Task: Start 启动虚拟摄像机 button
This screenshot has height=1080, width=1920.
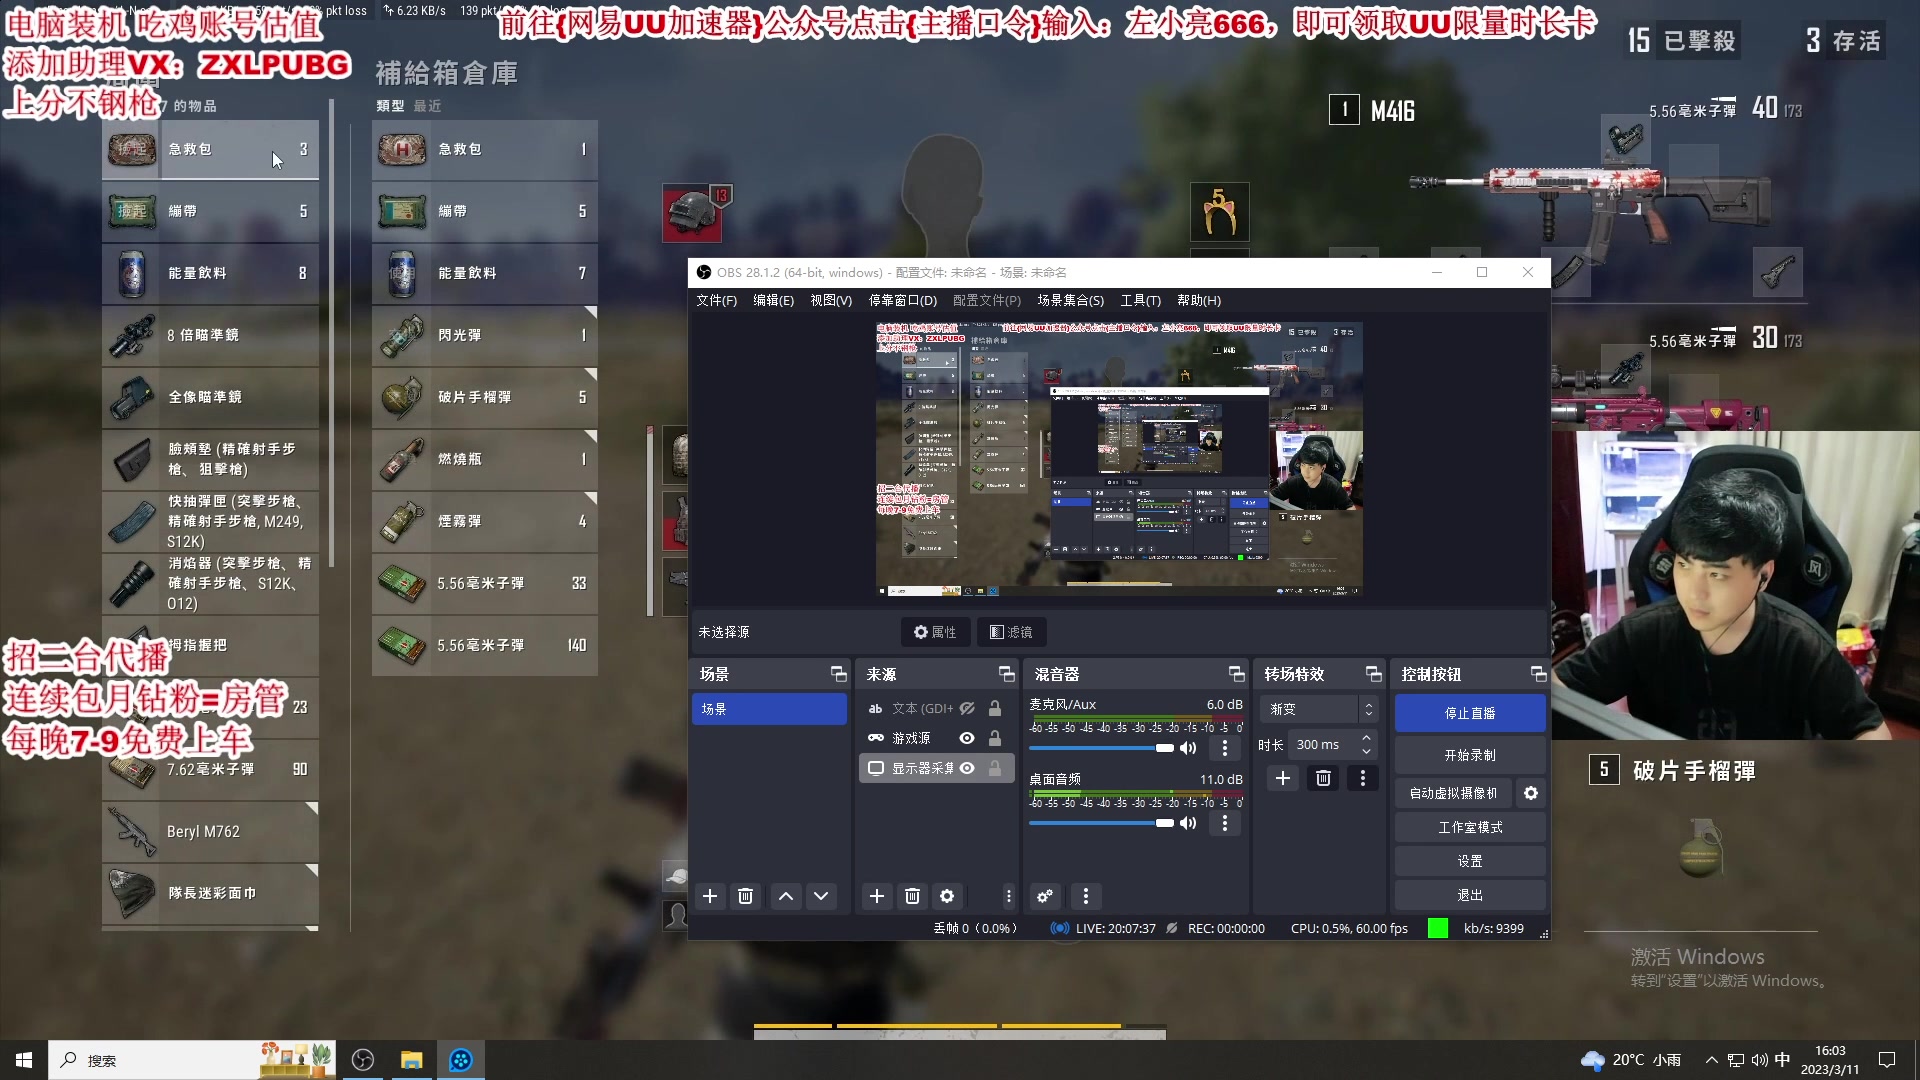Action: pos(1454,793)
